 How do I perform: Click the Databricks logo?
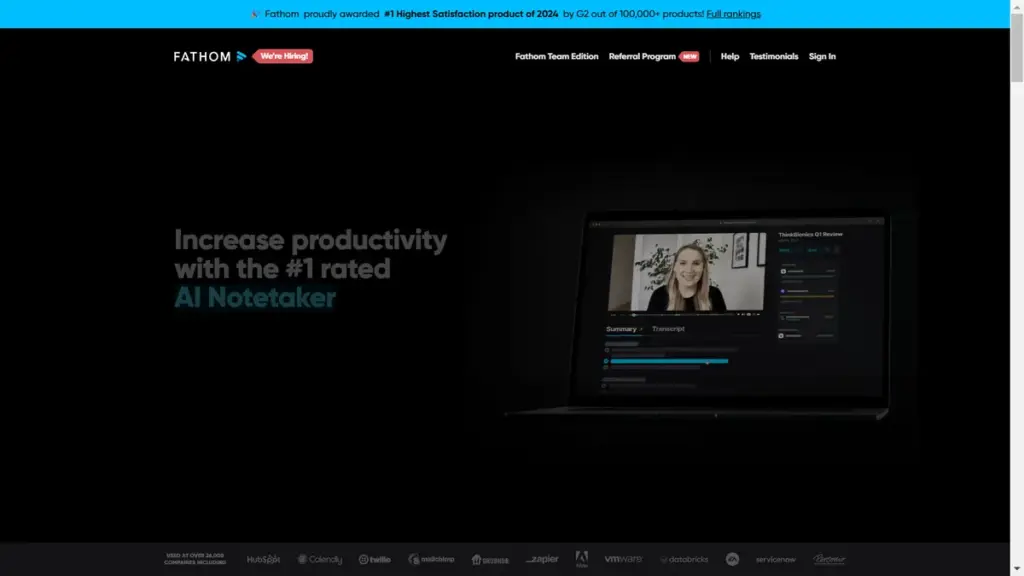coord(684,559)
